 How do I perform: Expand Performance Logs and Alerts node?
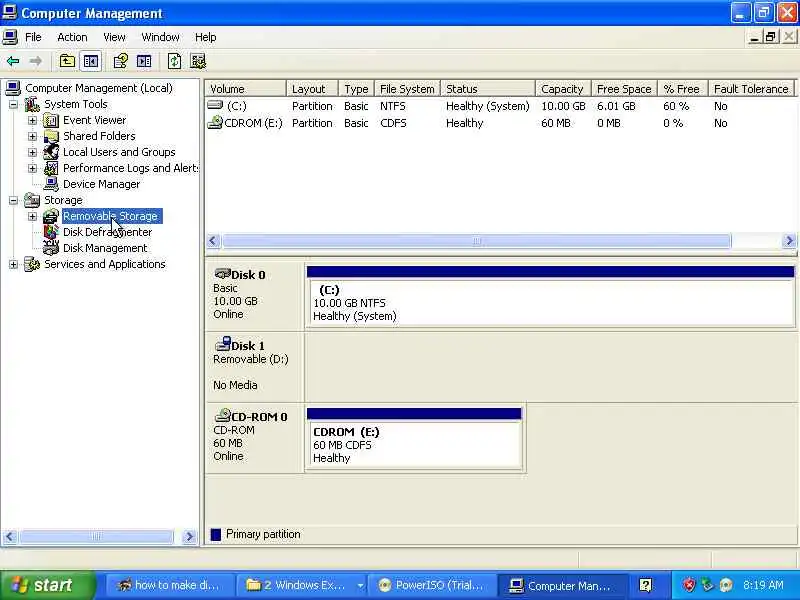[x=32, y=168]
